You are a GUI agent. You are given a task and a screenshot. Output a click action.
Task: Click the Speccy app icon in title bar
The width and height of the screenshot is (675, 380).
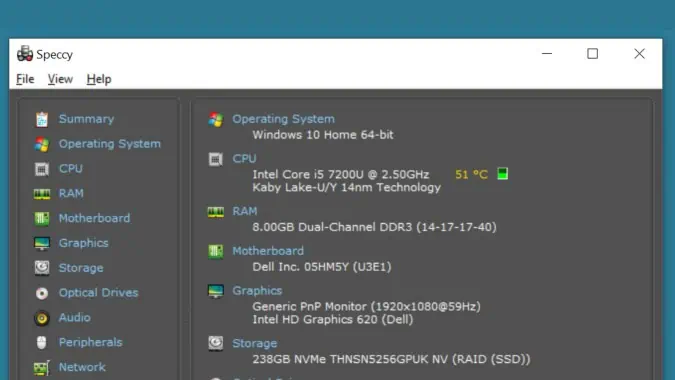25,54
